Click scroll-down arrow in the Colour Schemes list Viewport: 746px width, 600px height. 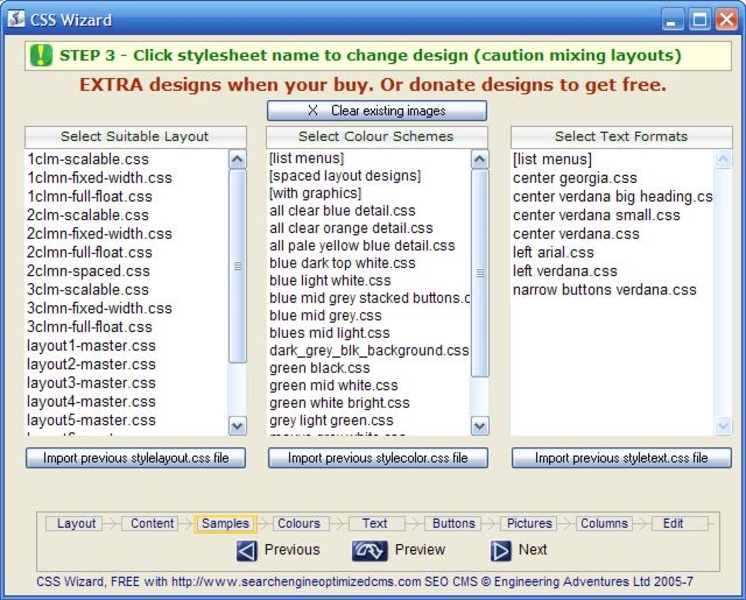(x=480, y=425)
